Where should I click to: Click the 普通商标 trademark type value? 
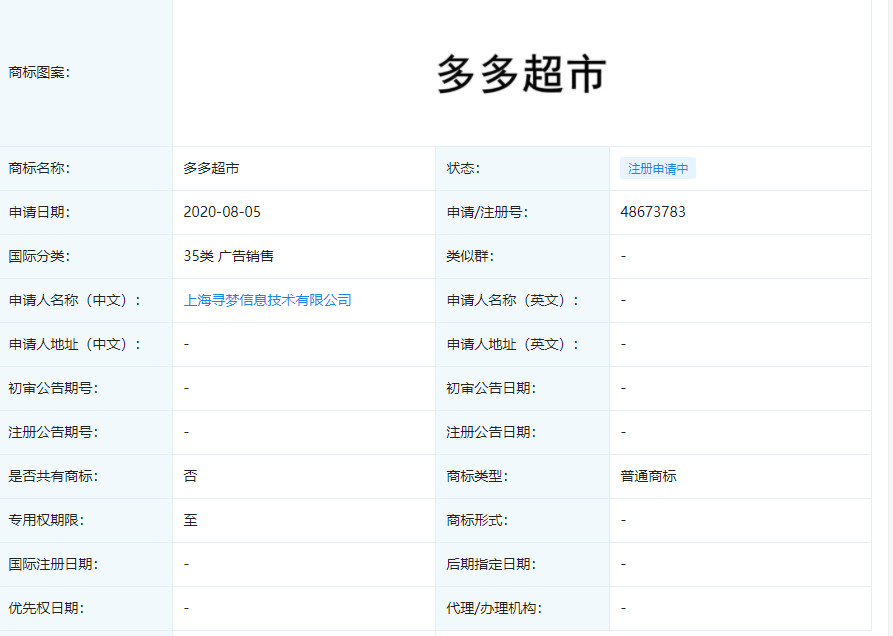pos(648,476)
